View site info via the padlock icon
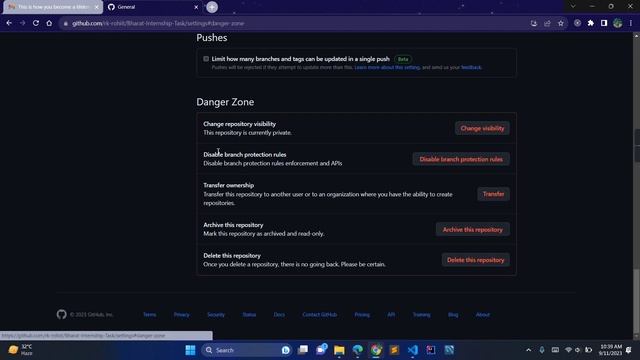The image size is (640, 360). pyautogui.click(x=65, y=24)
